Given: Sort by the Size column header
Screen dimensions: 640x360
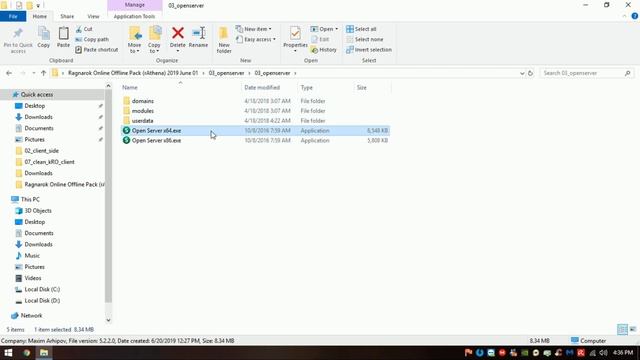Looking at the screenshot, I should pyautogui.click(x=362, y=87).
